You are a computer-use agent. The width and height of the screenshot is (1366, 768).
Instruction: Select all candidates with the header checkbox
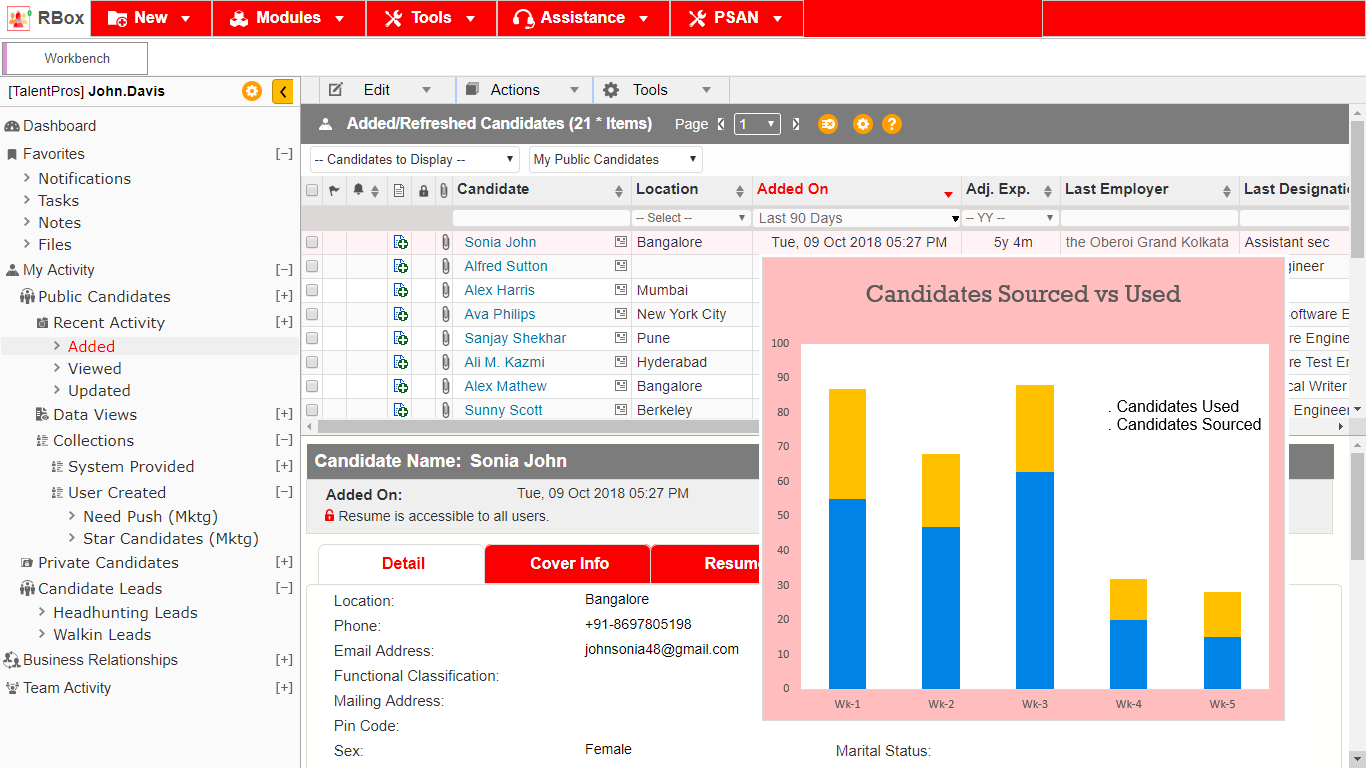[312, 190]
